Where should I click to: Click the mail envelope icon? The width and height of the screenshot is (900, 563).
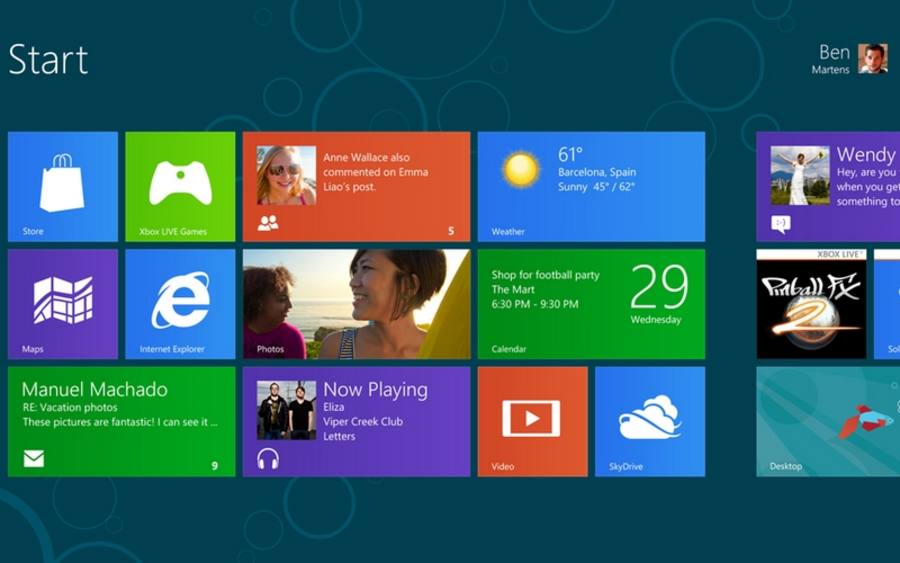[x=34, y=459]
